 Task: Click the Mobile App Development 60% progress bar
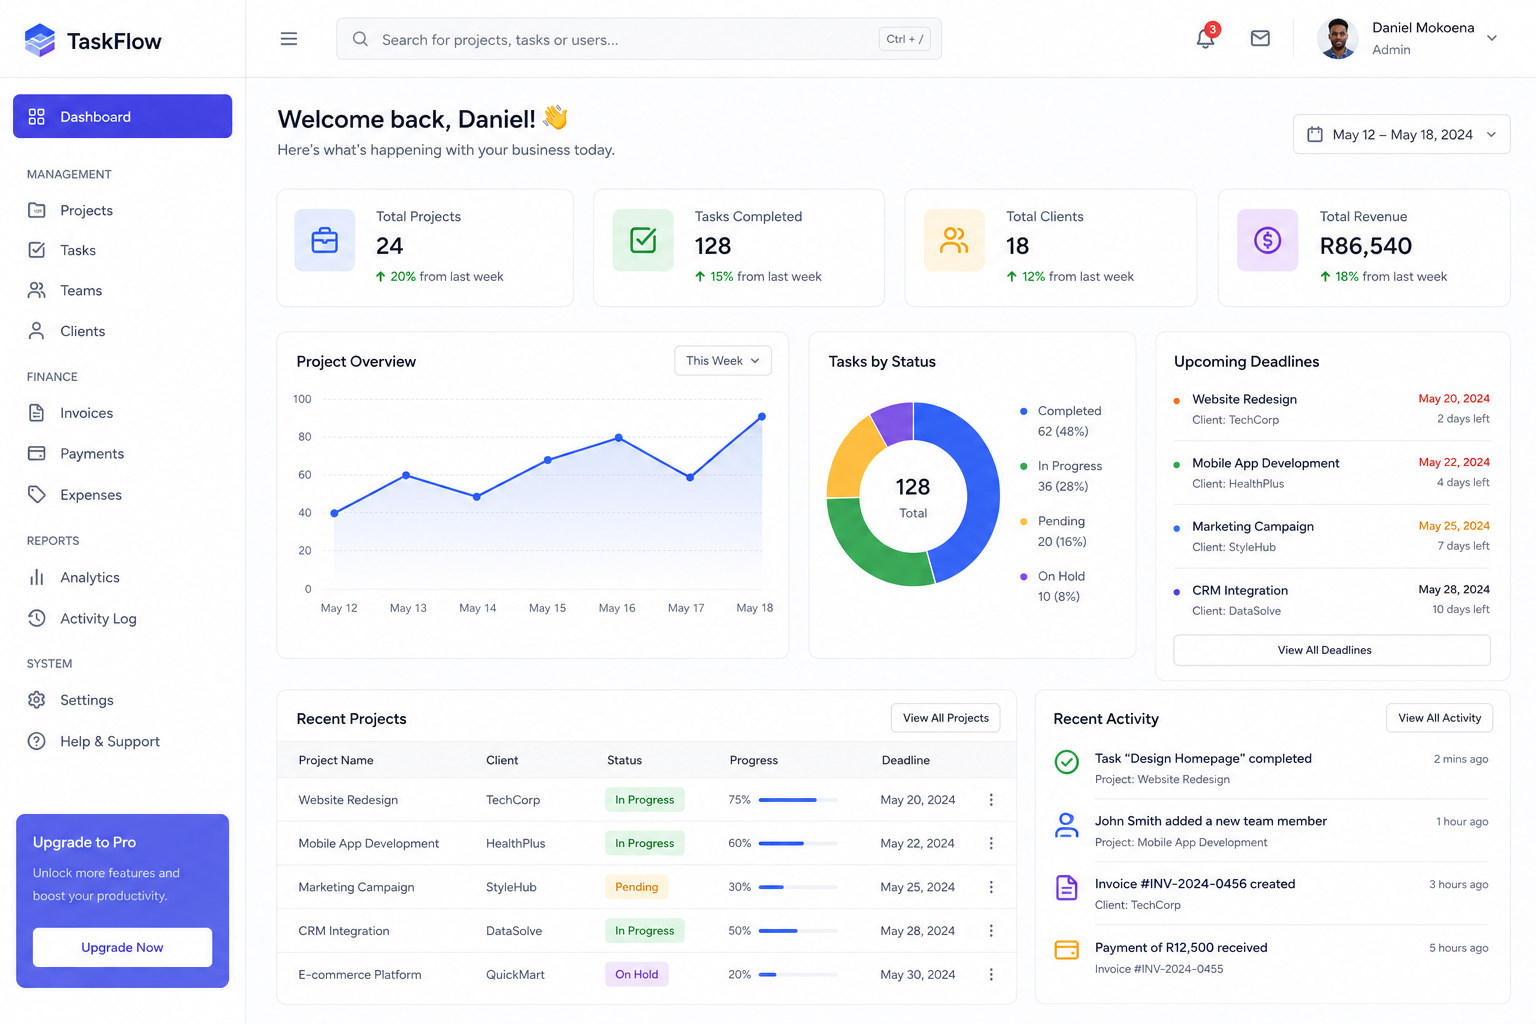click(x=798, y=843)
